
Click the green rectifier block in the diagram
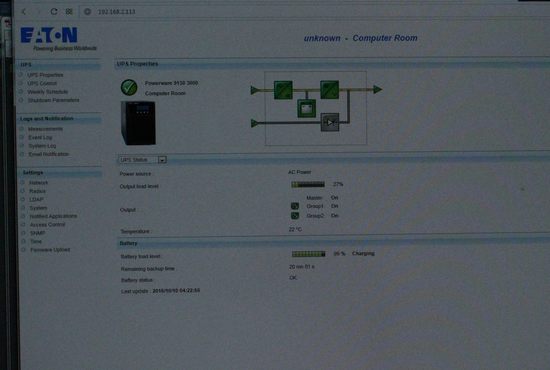pos(283,90)
